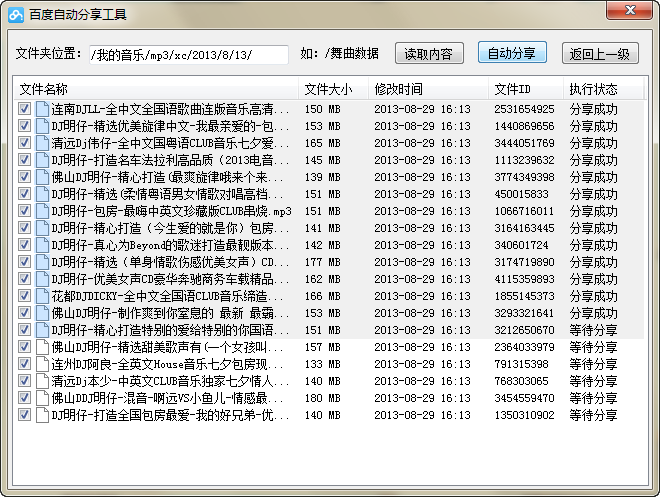Sort by 文件名称 column header
The image size is (660, 497).
click(x=155, y=89)
